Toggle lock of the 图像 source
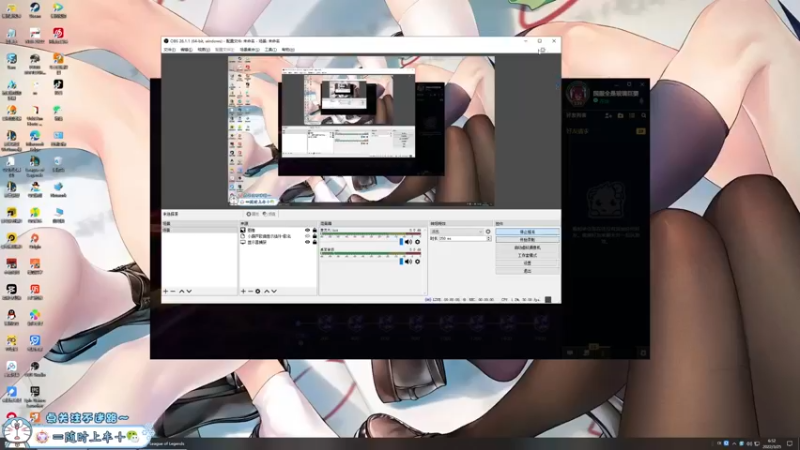This screenshot has width=800, height=450. click(314, 231)
